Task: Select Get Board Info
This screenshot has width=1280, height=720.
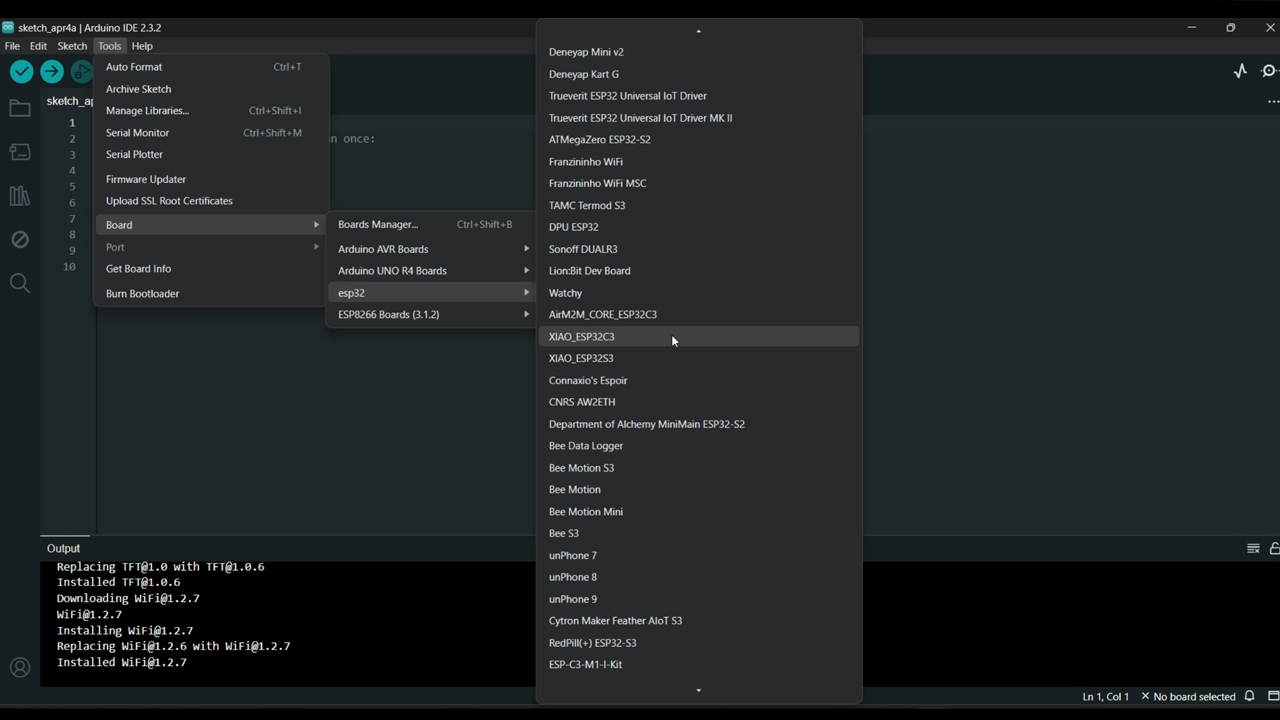Action: (211, 269)
